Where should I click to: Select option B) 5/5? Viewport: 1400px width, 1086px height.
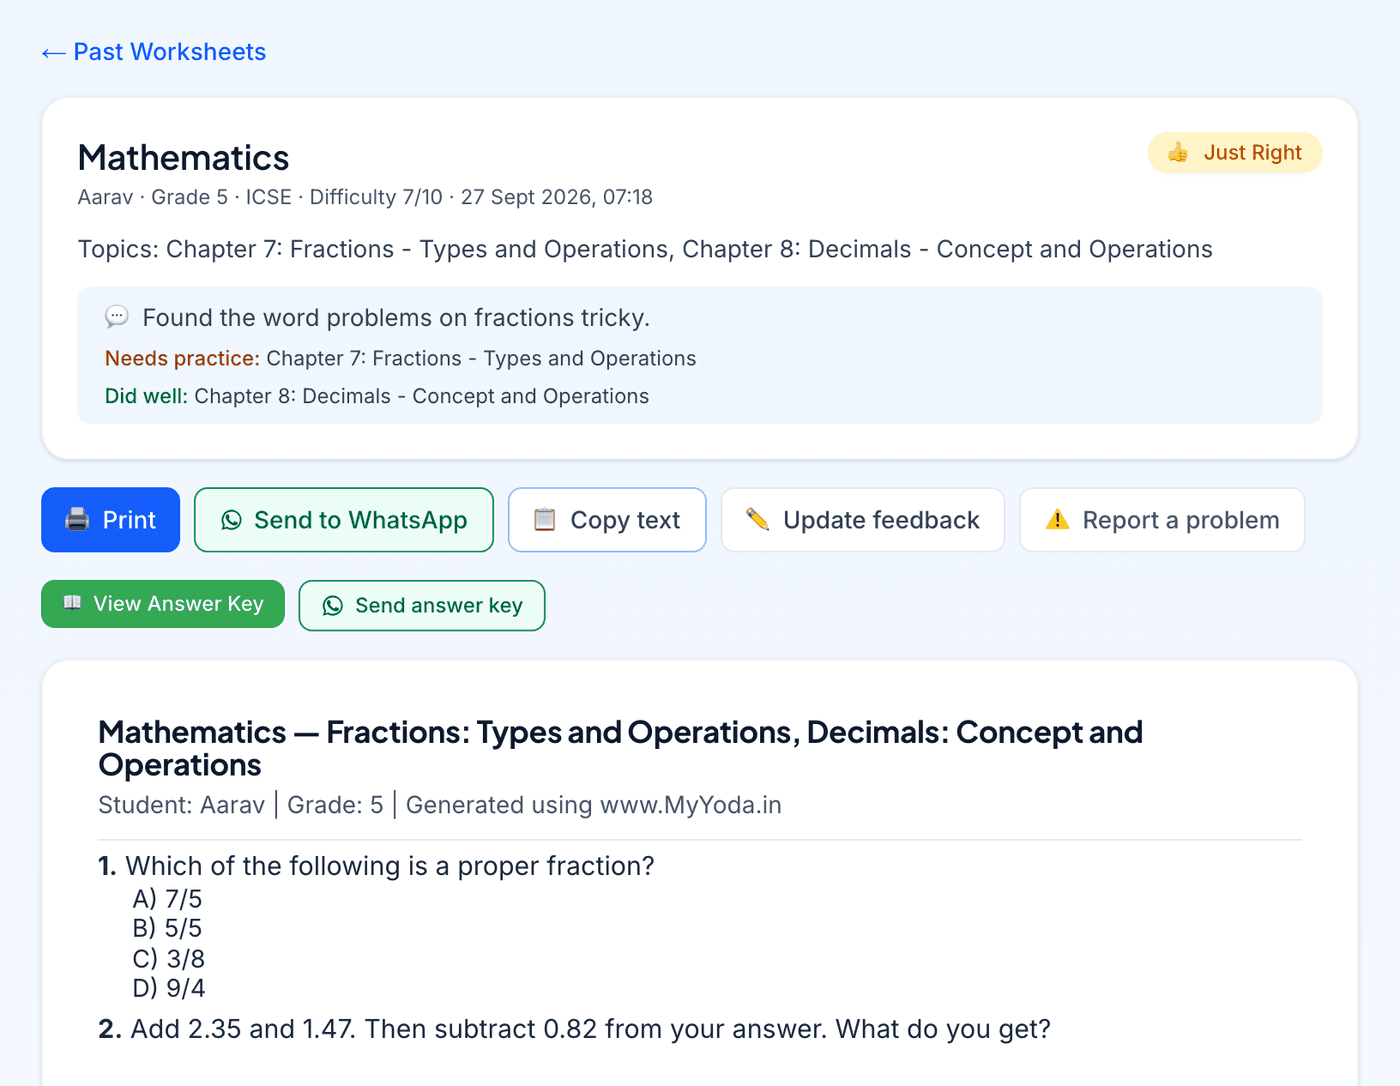[167, 928]
